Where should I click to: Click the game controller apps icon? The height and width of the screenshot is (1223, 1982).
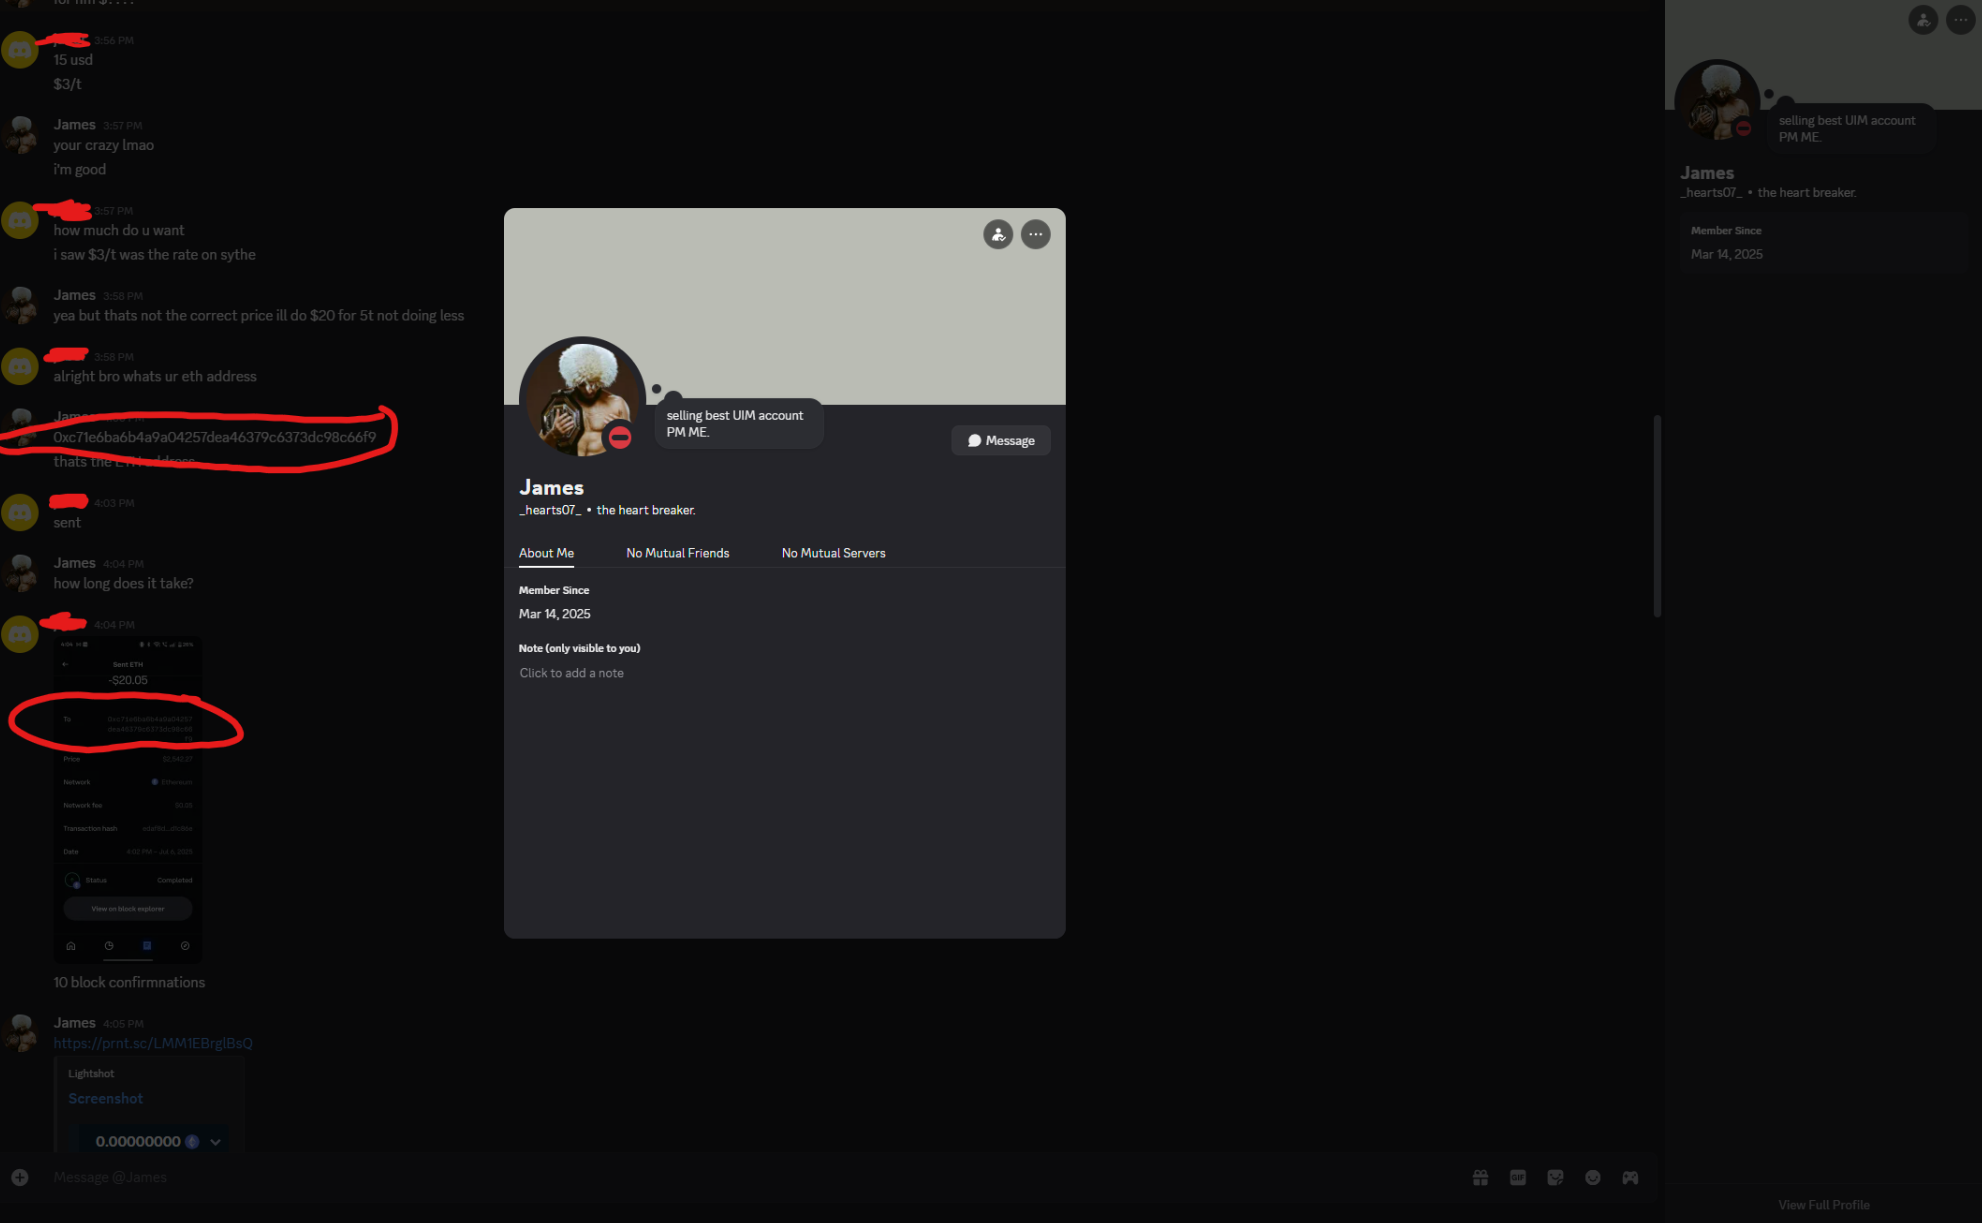click(1630, 1177)
